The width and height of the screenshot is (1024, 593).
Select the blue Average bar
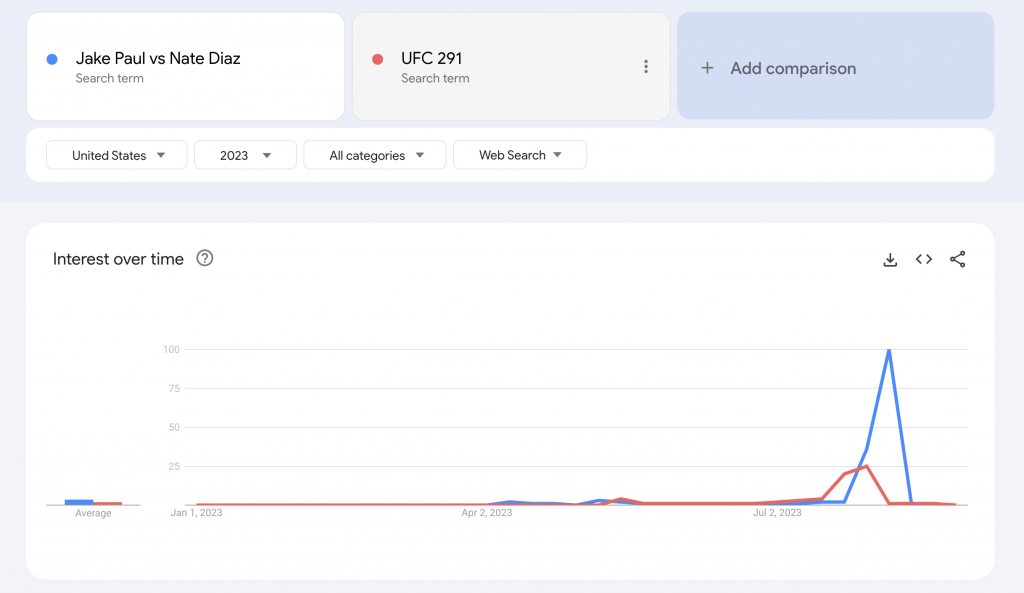pos(79,501)
